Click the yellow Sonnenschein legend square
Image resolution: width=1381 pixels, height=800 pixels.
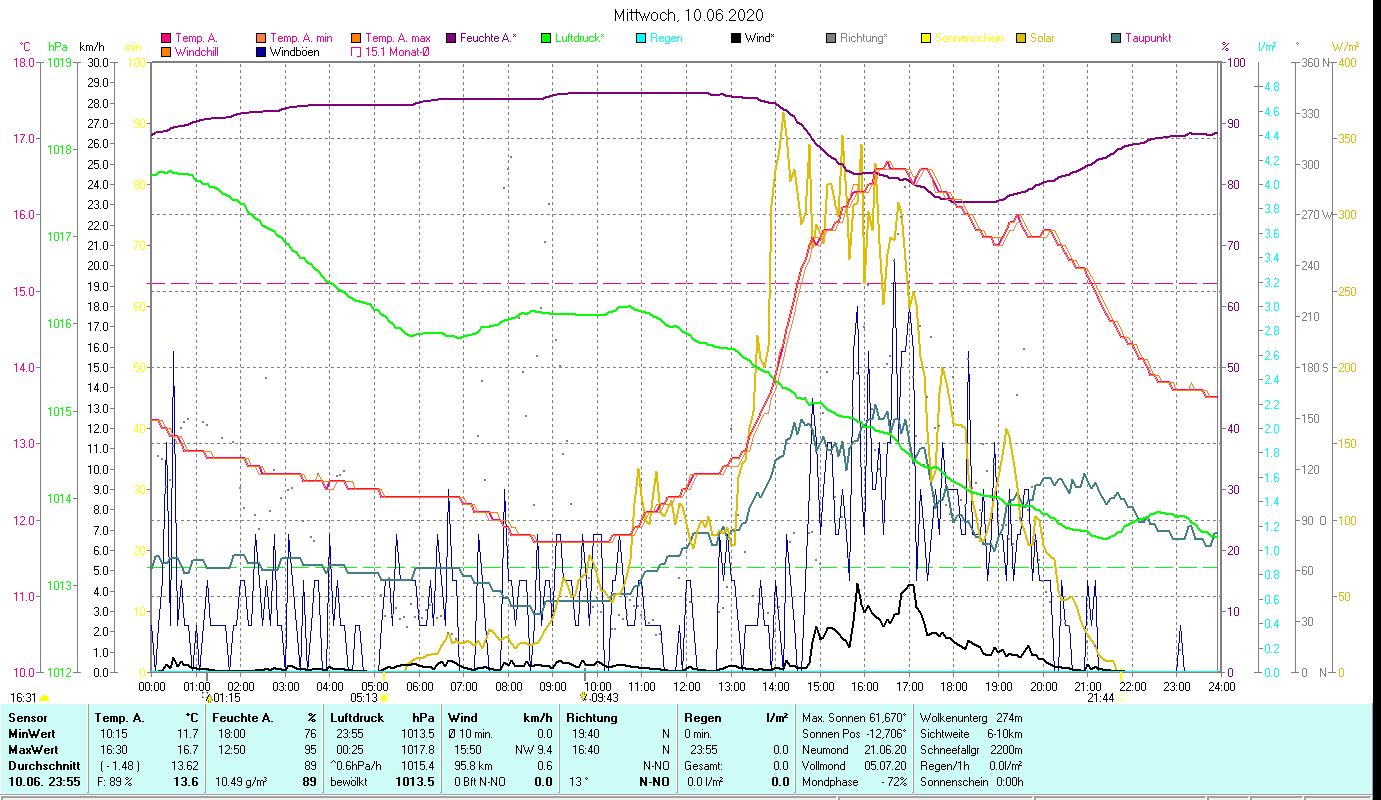point(926,38)
